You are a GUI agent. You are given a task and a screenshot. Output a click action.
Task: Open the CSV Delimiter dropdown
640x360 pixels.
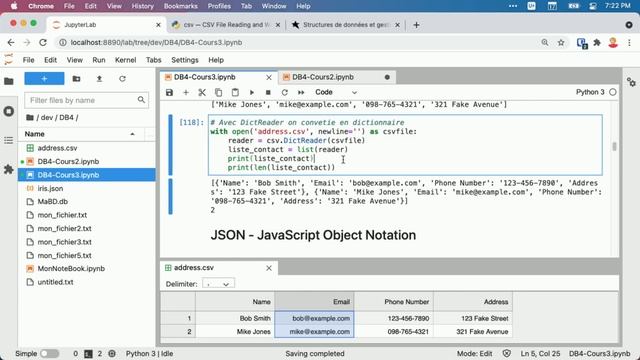pos(218,284)
